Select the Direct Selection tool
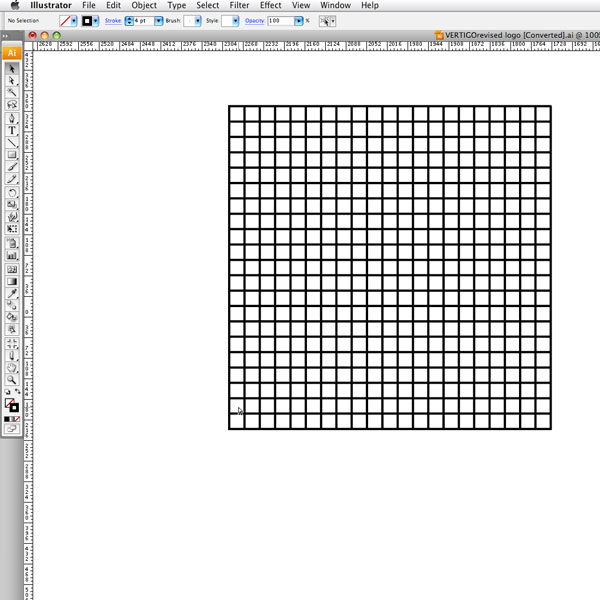Image resolution: width=600 pixels, height=600 pixels. 12,80
